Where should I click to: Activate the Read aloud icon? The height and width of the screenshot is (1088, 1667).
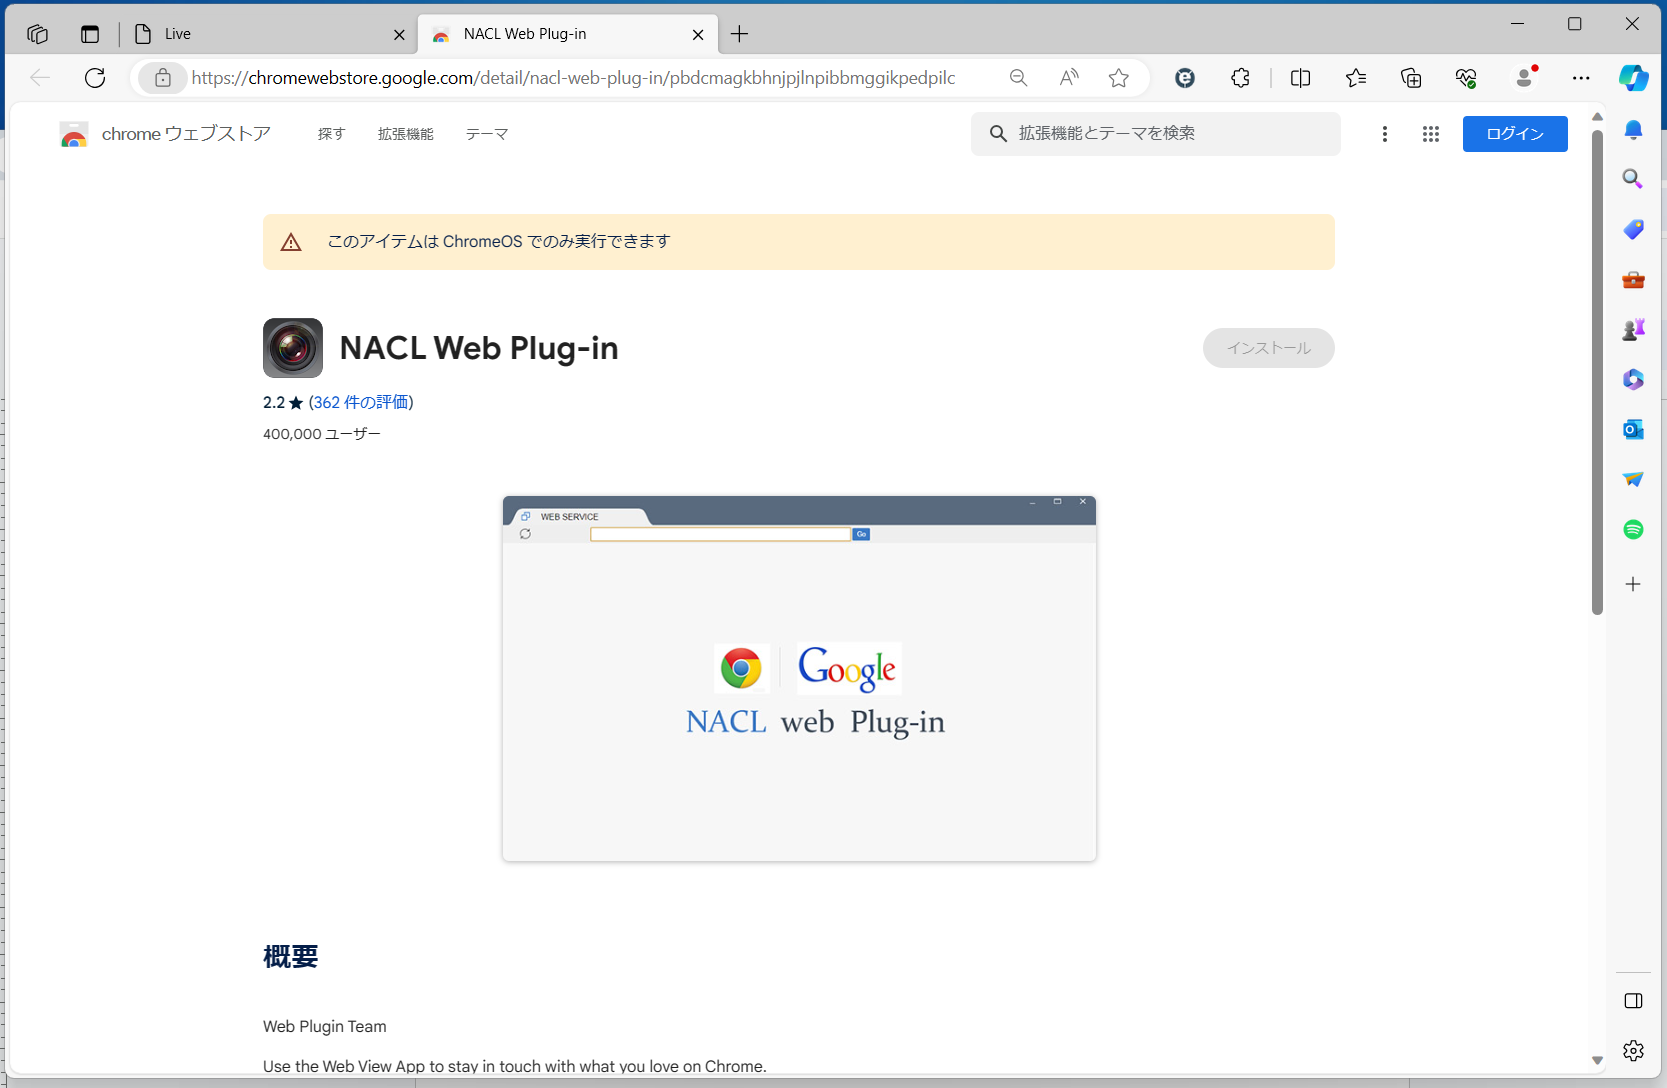point(1069,78)
